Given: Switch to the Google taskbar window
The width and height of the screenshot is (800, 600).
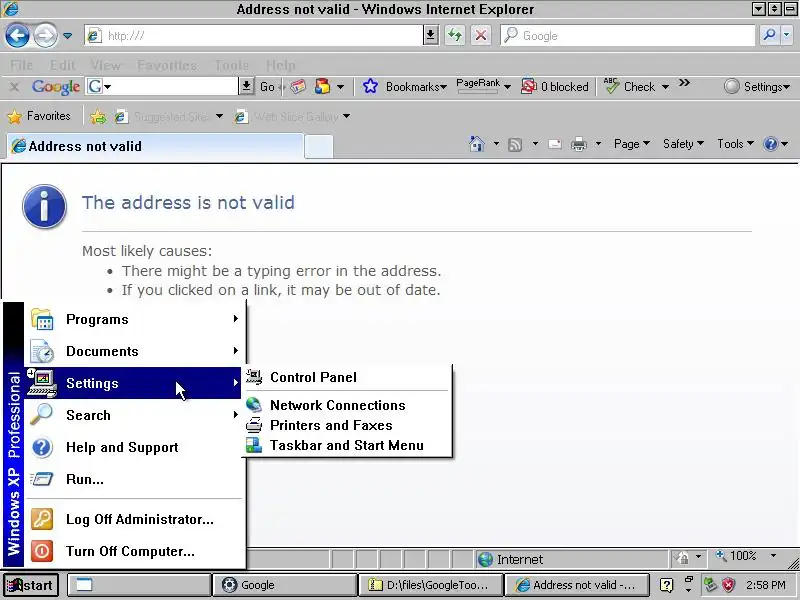Looking at the screenshot, I should pos(284,585).
